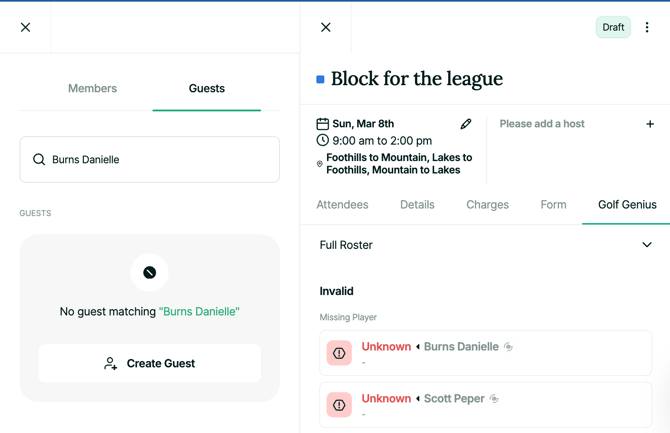The height and width of the screenshot is (433, 670).
Task: Open the three-dot more options menu
Action: click(x=647, y=28)
